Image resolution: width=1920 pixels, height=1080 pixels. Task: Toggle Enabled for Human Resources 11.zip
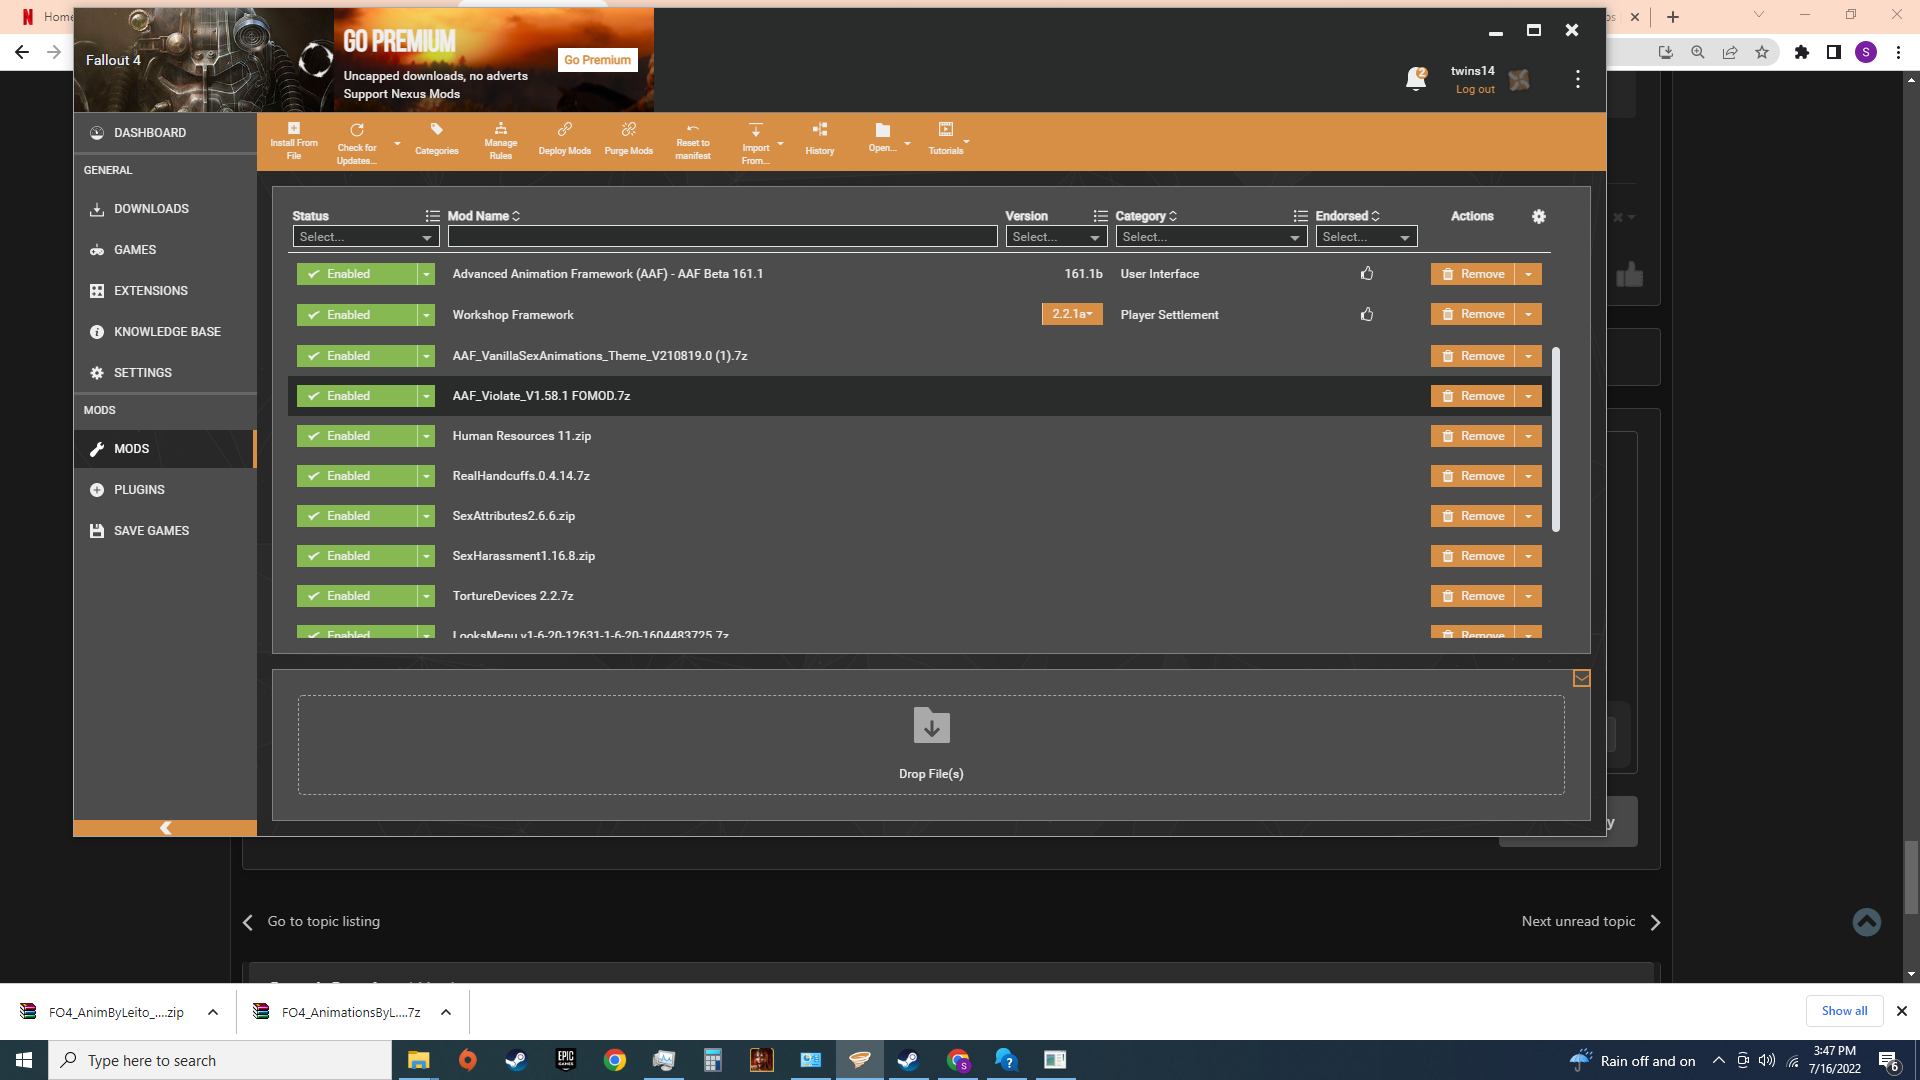click(357, 436)
